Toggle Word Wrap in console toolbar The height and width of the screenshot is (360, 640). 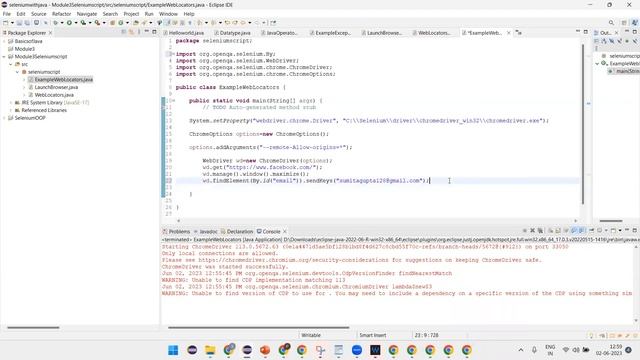(566, 231)
